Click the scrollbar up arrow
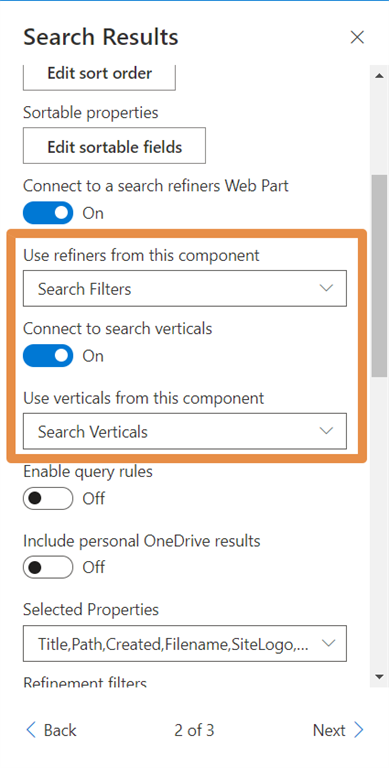The image size is (389, 768). click(x=379, y=75)
